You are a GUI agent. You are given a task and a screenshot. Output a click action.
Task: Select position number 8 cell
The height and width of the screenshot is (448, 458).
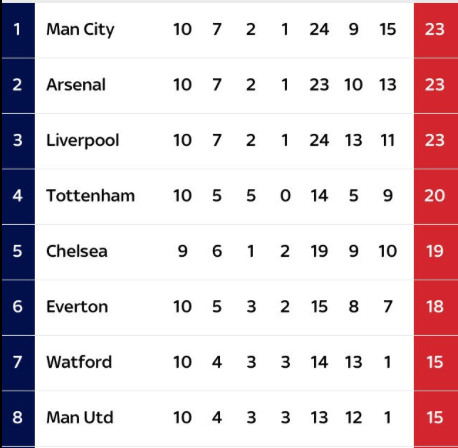[x=18, y=418]
